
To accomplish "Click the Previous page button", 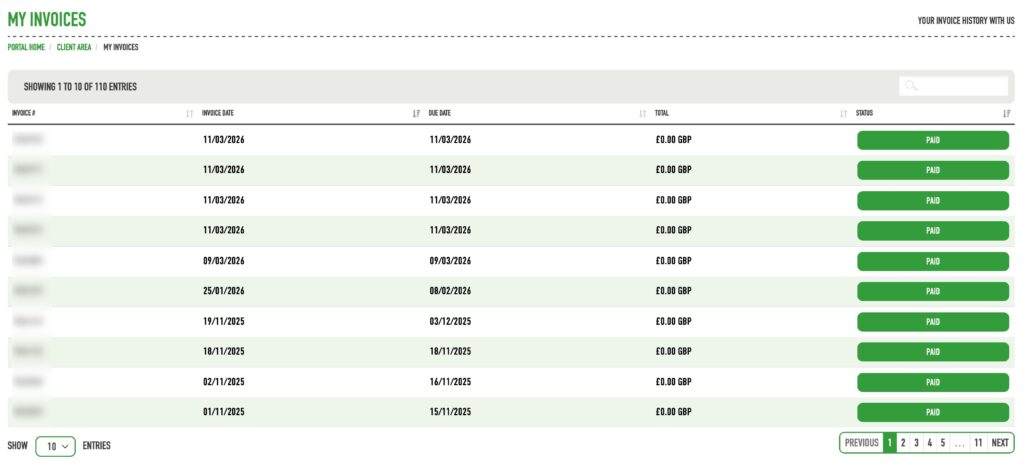I will tap(861, 443).
